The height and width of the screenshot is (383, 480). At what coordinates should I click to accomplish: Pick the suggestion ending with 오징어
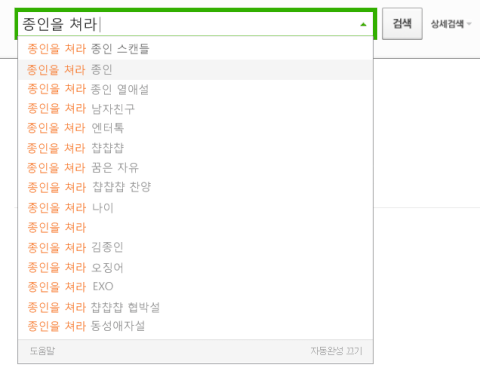(x=195, y=267)
